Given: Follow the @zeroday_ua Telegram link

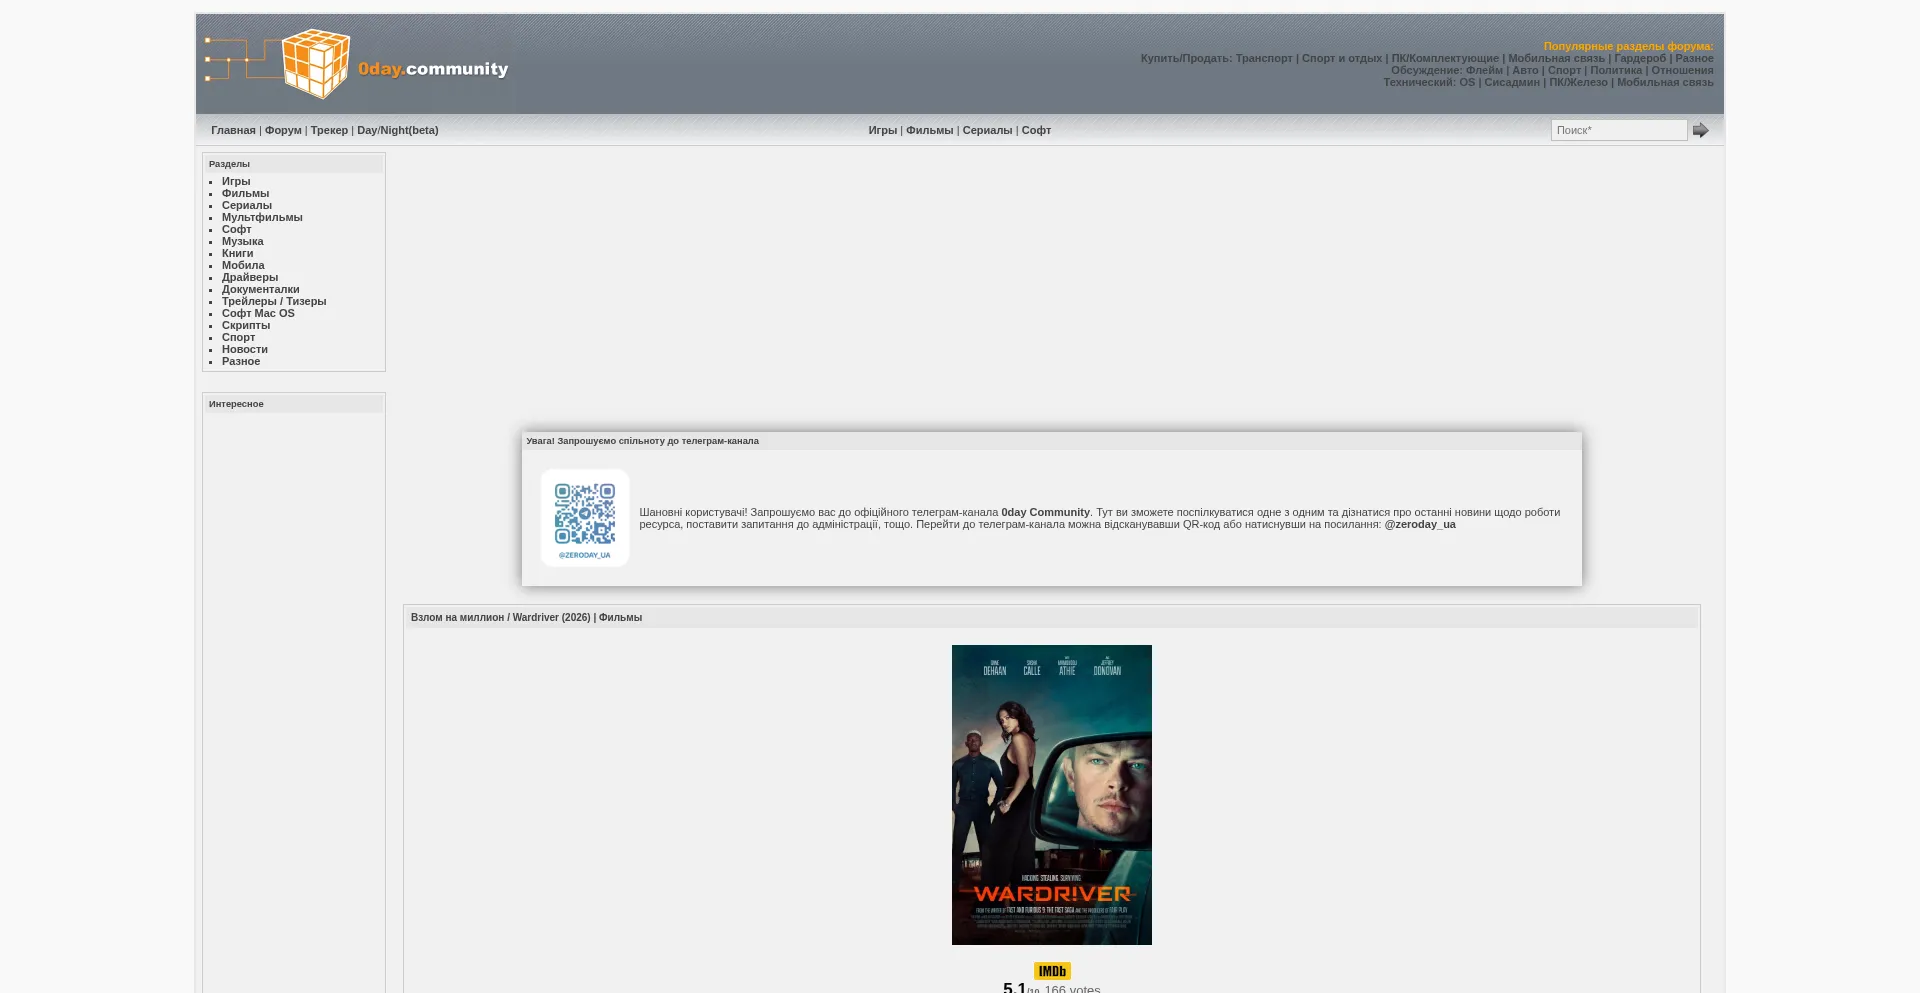Looking at the screenshot, I should click(x=1420, y=524).
